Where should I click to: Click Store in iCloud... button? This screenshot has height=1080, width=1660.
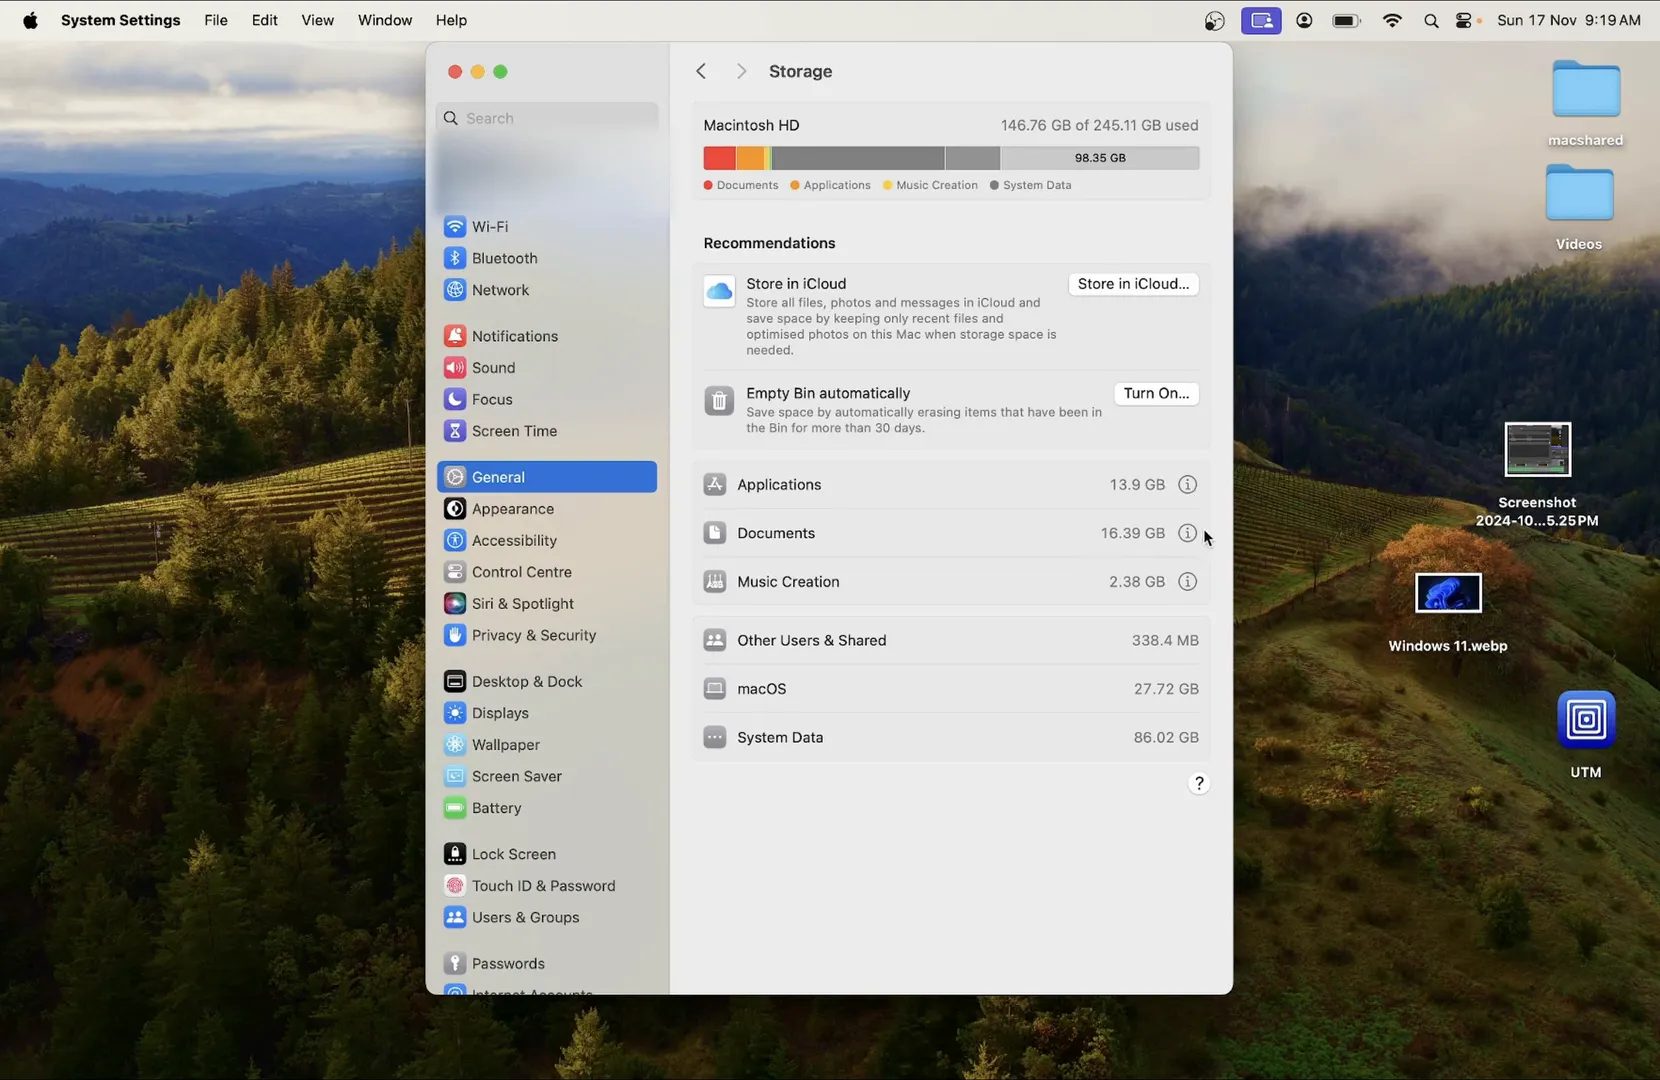tap(1133, 284)
